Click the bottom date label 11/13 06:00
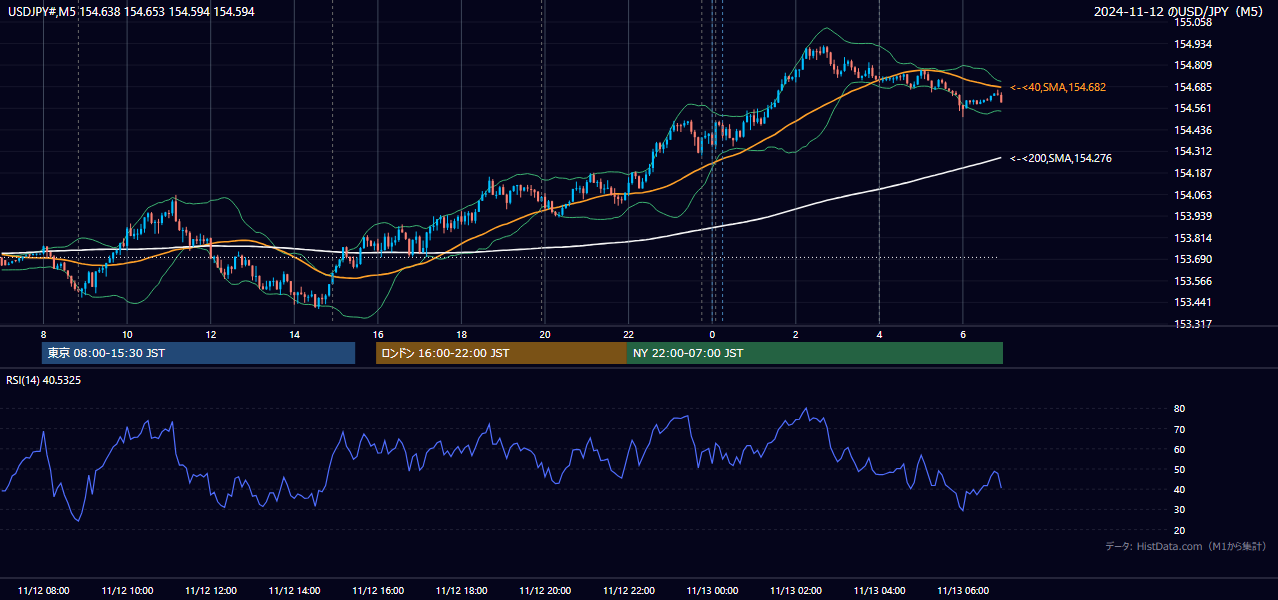1278x600 pixels. click(x=963, y=591)
